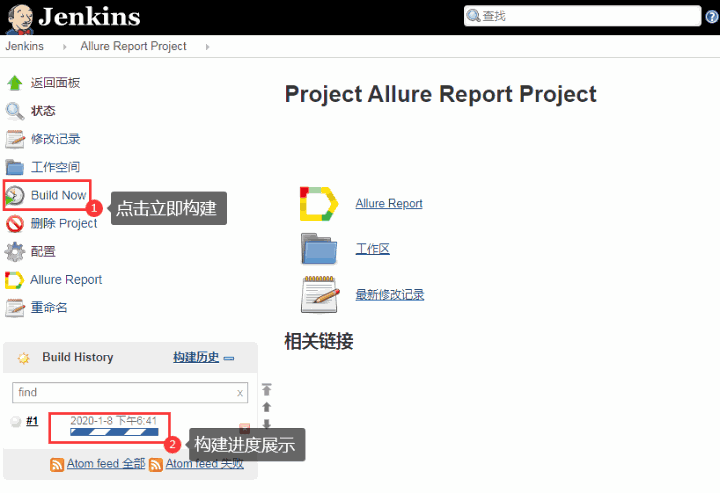This screenshot has height=493, width=720.
Task: Open sidebar Allure Report entry
Action: pyautogui.click(x=66, y=280)
